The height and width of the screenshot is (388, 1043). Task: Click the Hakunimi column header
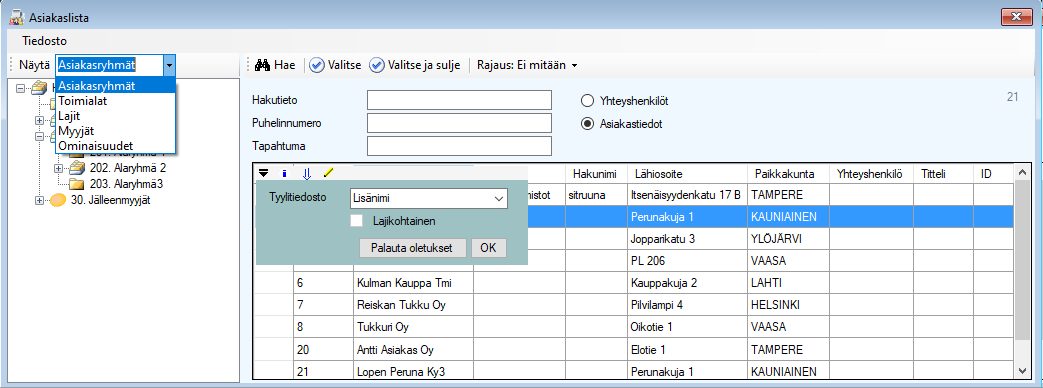[597, 173]
